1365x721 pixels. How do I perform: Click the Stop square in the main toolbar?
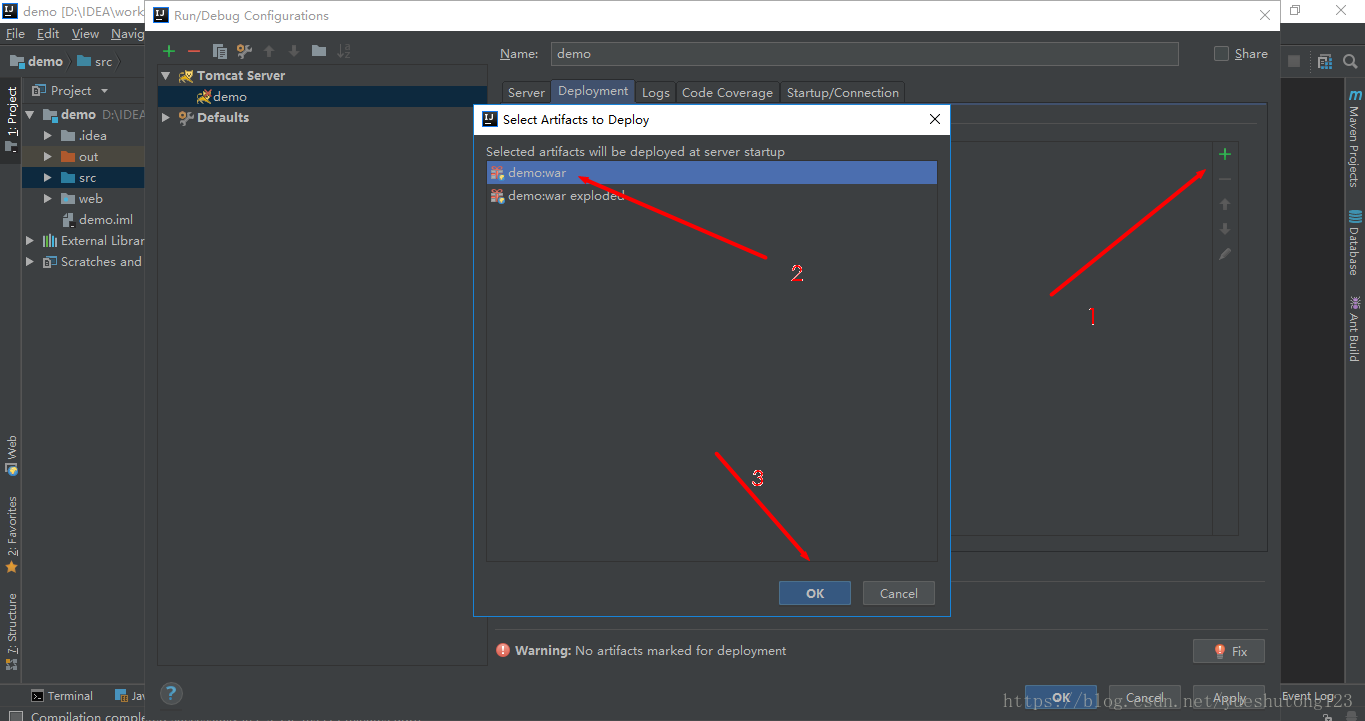pos(1293,61)
